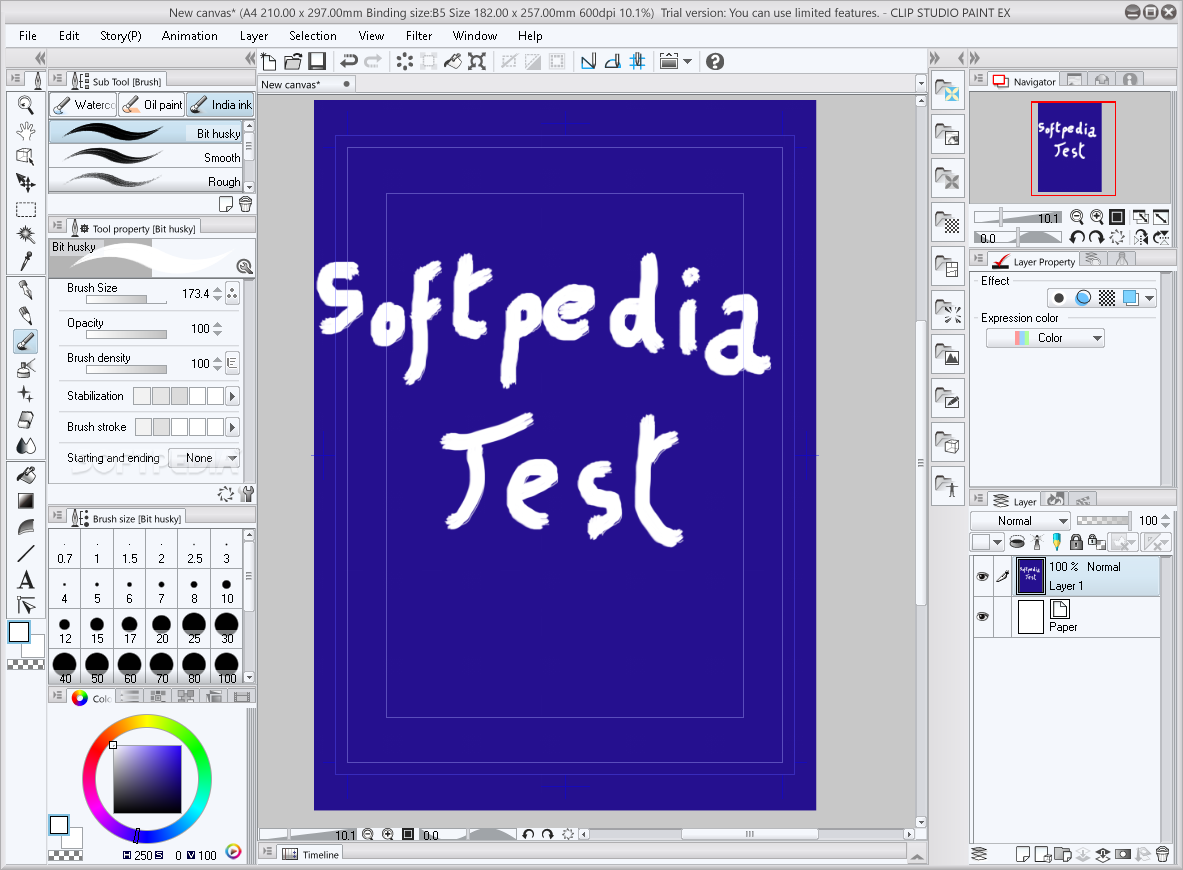
Task: Open the Expression color dropdown
Action: click(x=1045, y=338)
